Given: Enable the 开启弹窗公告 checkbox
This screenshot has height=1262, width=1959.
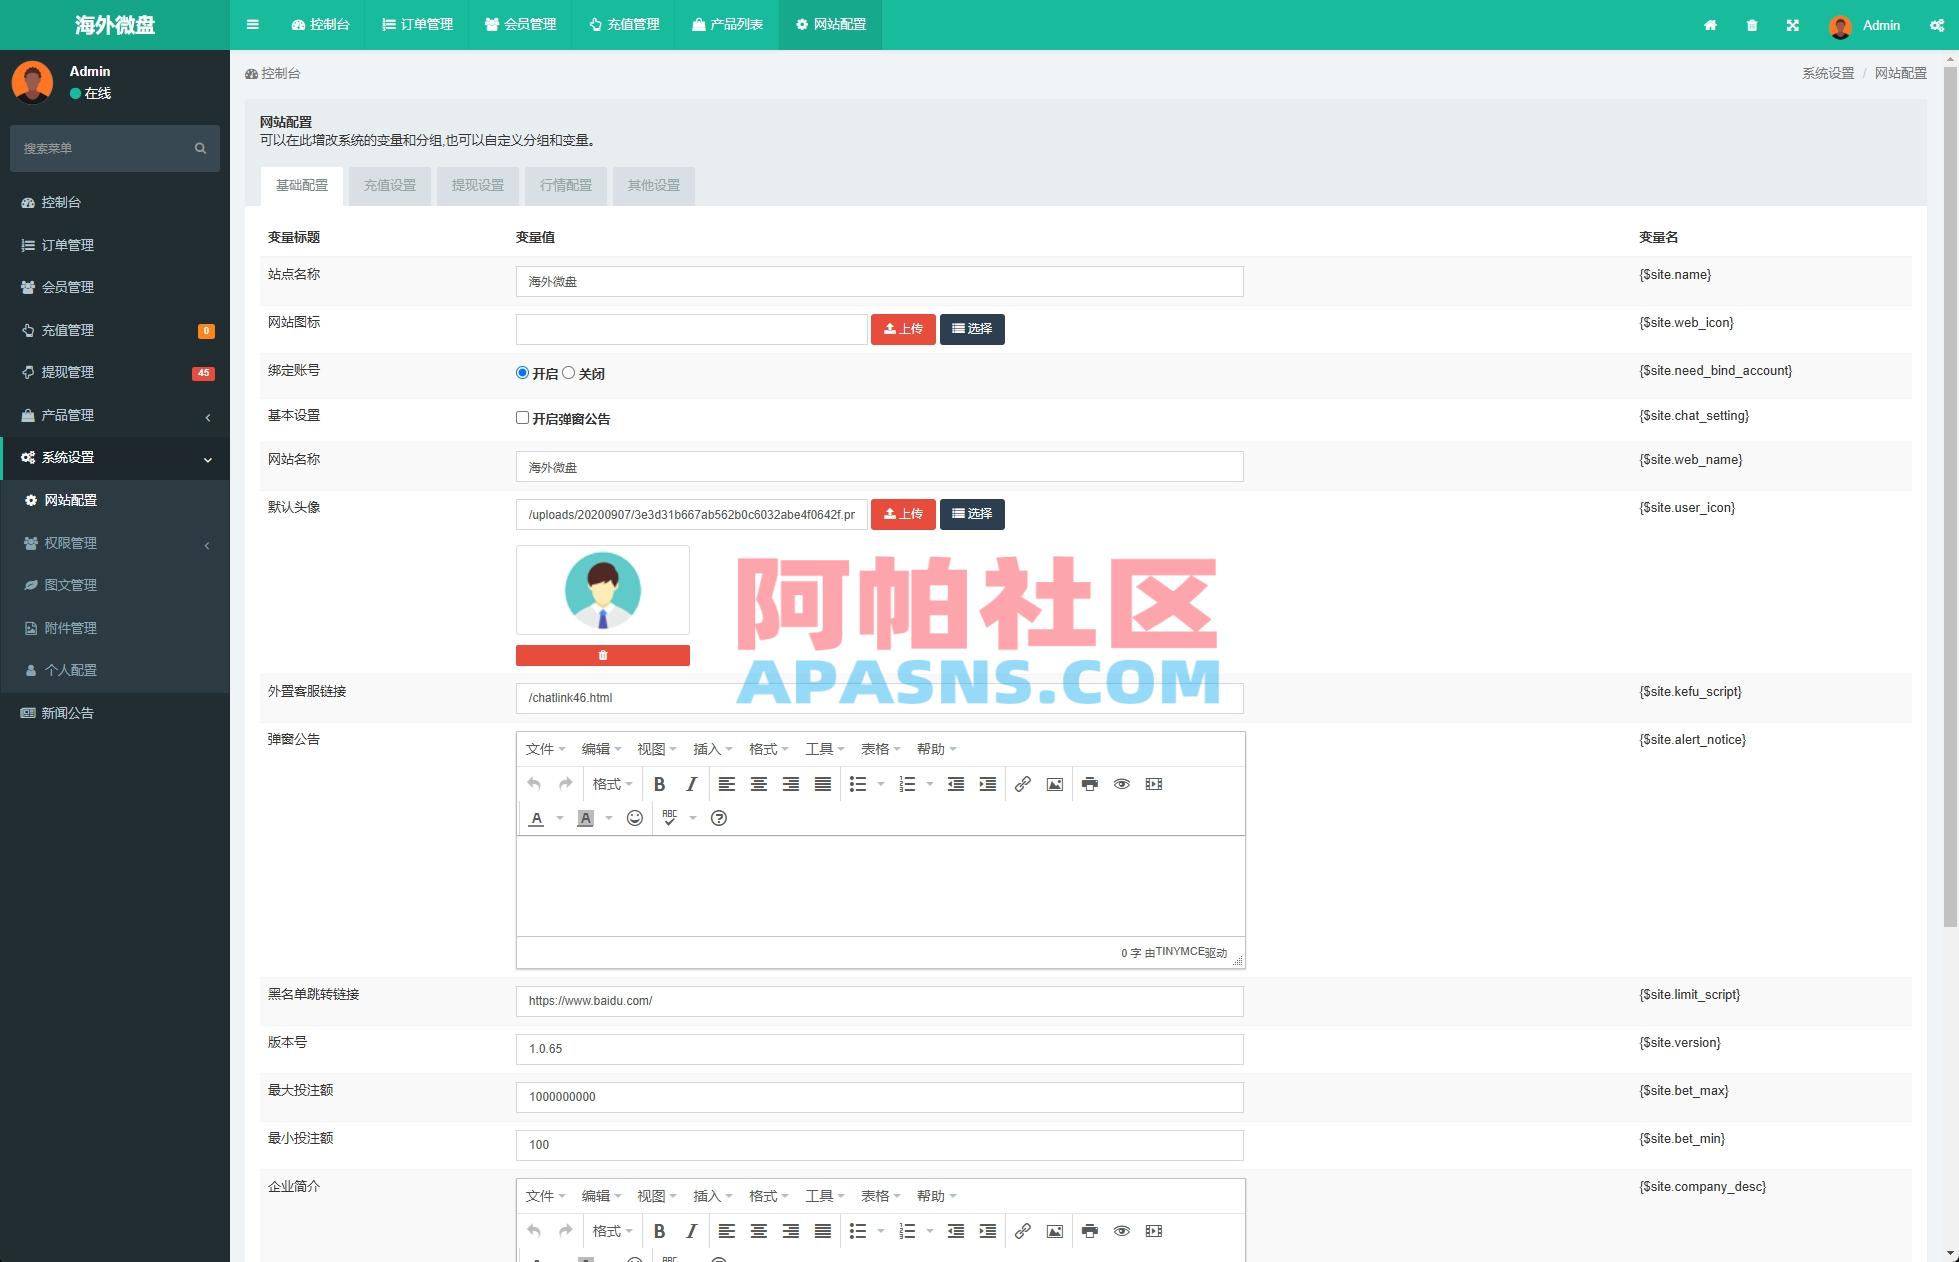Looking at the screenshot, I should (x=522, y=418).
